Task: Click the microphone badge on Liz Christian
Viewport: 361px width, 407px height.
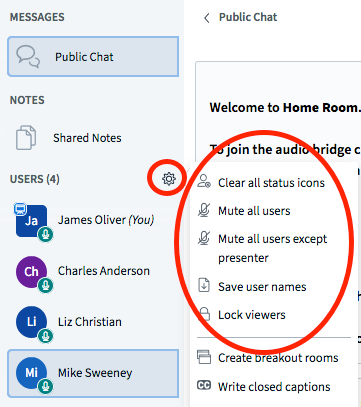Action: pyautogui.click(x=45, y=336)
